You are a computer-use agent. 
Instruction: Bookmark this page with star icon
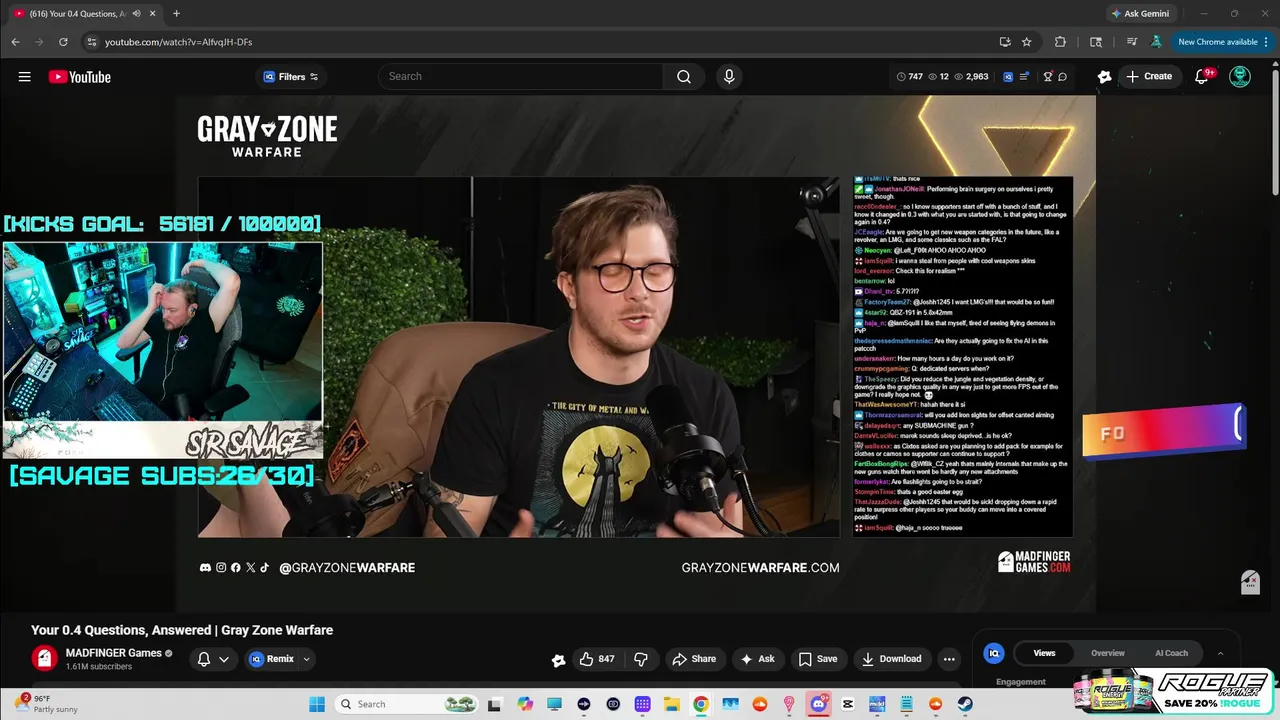pos(1026,42)
